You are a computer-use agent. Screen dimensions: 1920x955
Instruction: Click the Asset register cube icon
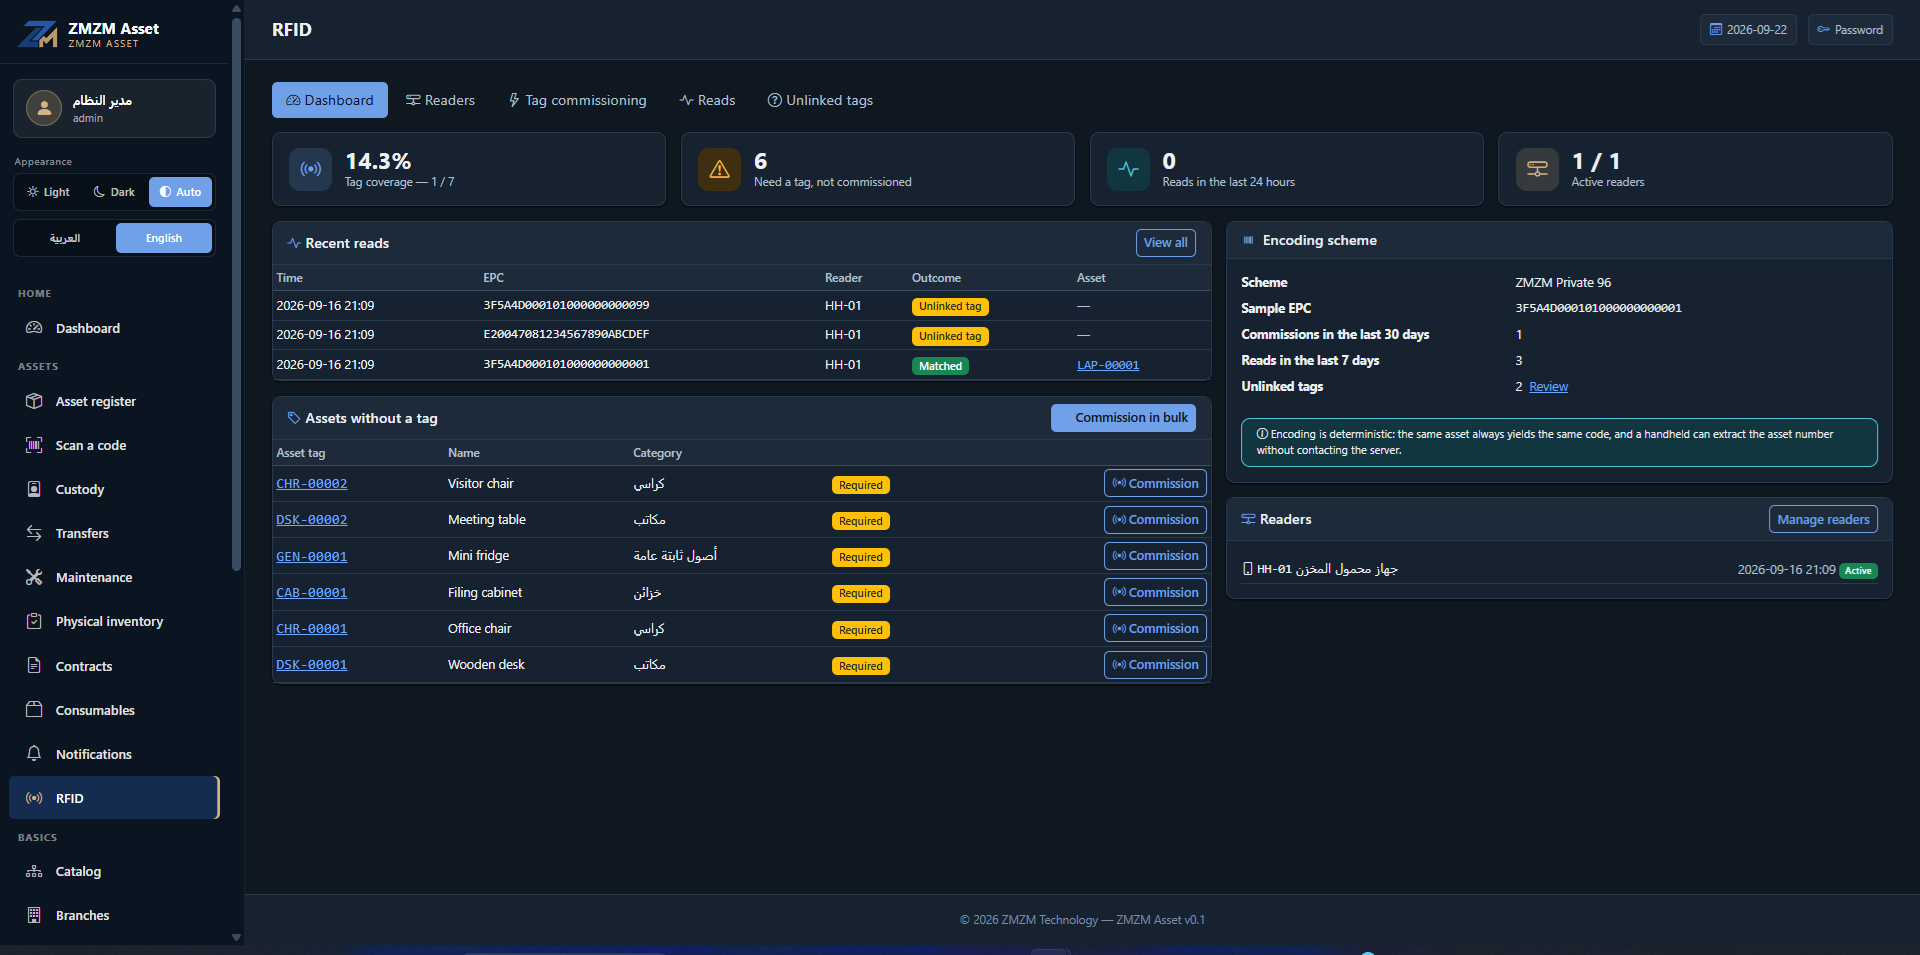click(34, 401)
